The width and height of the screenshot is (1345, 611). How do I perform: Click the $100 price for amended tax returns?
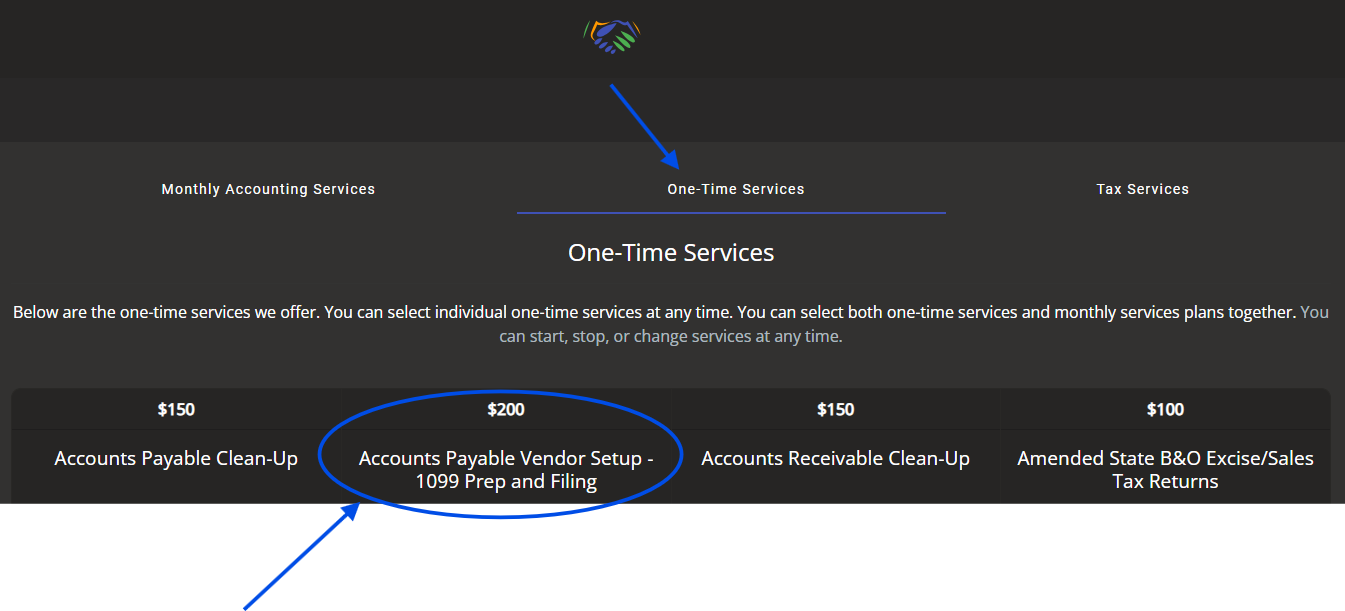[1165, 409]
